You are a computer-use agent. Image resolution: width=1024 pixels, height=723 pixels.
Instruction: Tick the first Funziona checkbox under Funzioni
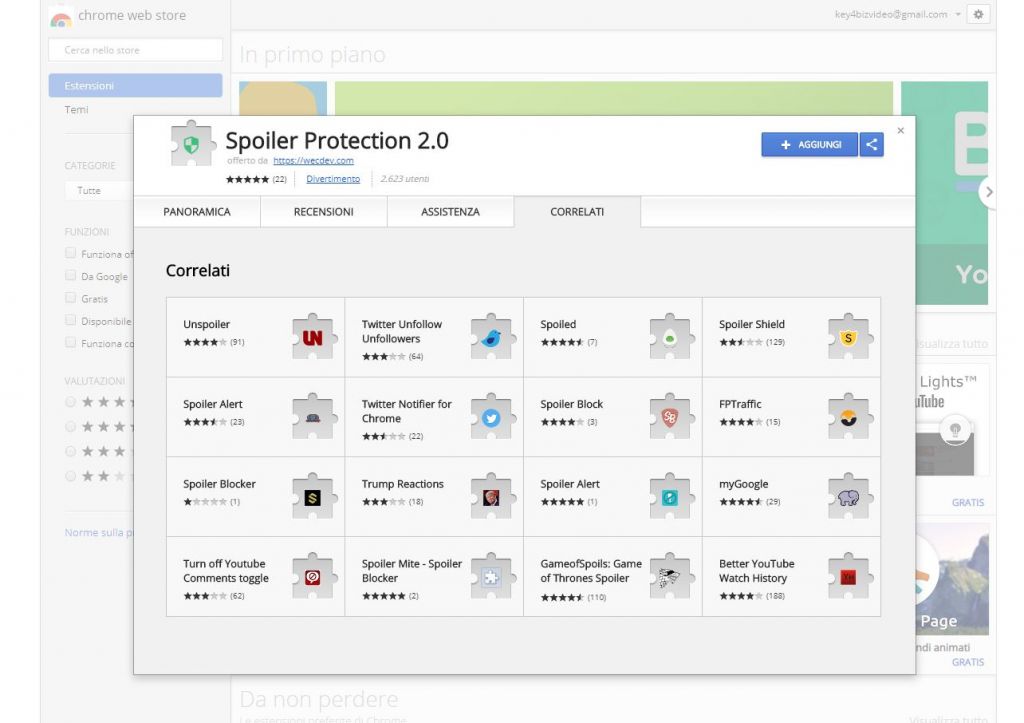tap(71, 253)
